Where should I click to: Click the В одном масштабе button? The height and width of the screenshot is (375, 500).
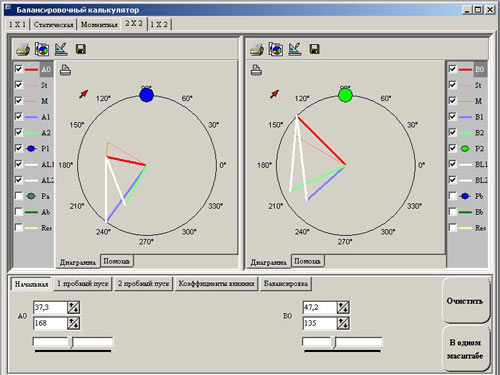tap(465, 349)
